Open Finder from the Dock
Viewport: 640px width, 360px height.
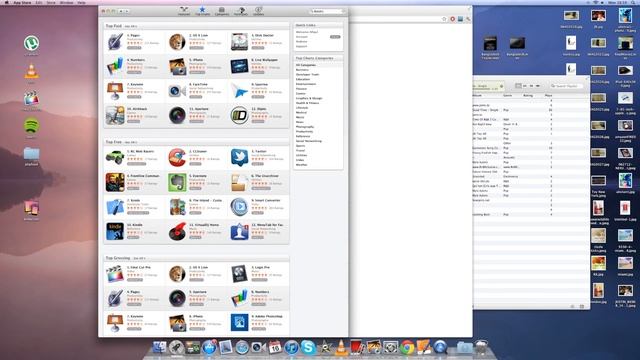tap(159, 347)
